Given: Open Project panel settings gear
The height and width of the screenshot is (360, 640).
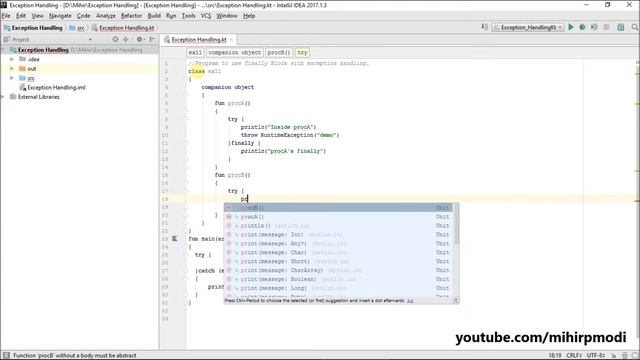Looking at the screenshot, I should click(139, 40).
